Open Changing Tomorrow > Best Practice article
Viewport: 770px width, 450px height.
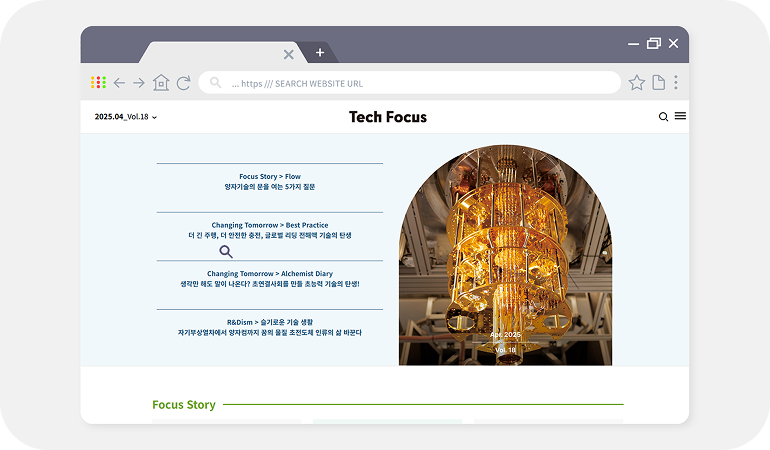(270, 230)
